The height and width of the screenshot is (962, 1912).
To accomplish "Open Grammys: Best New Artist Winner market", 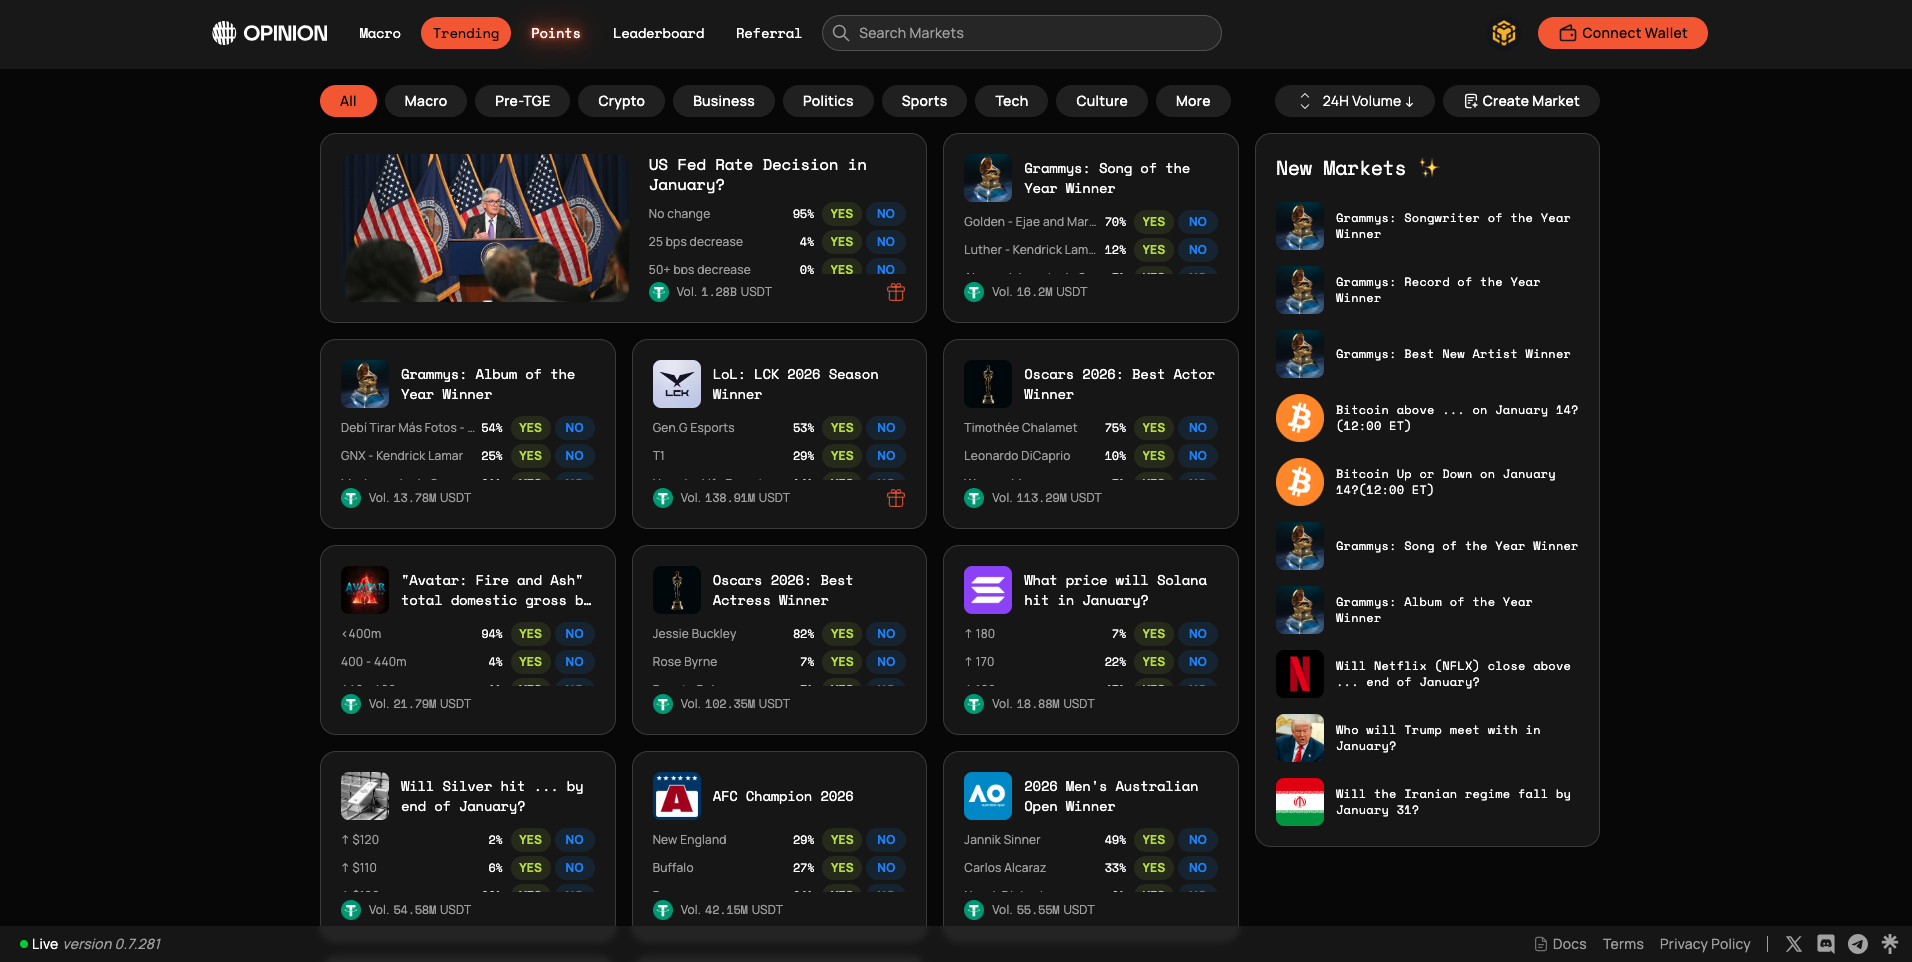I will (x=1428, y=354).
